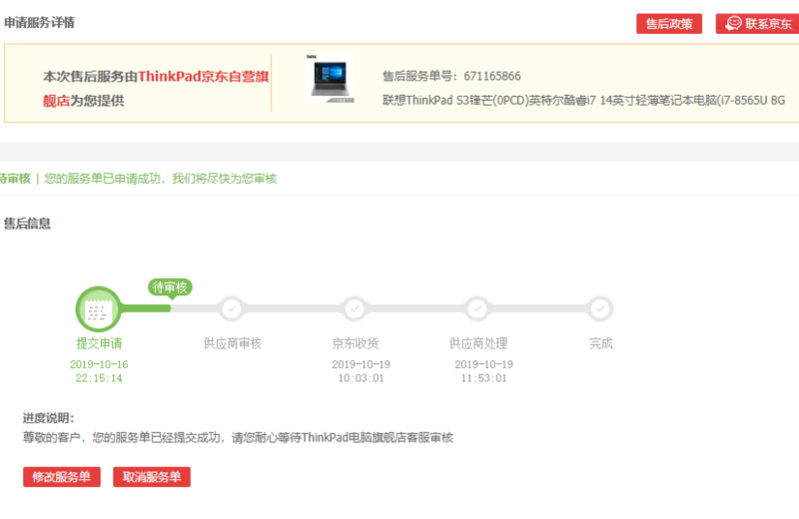Click the green 待审核 status bubble

click(170, 287)
